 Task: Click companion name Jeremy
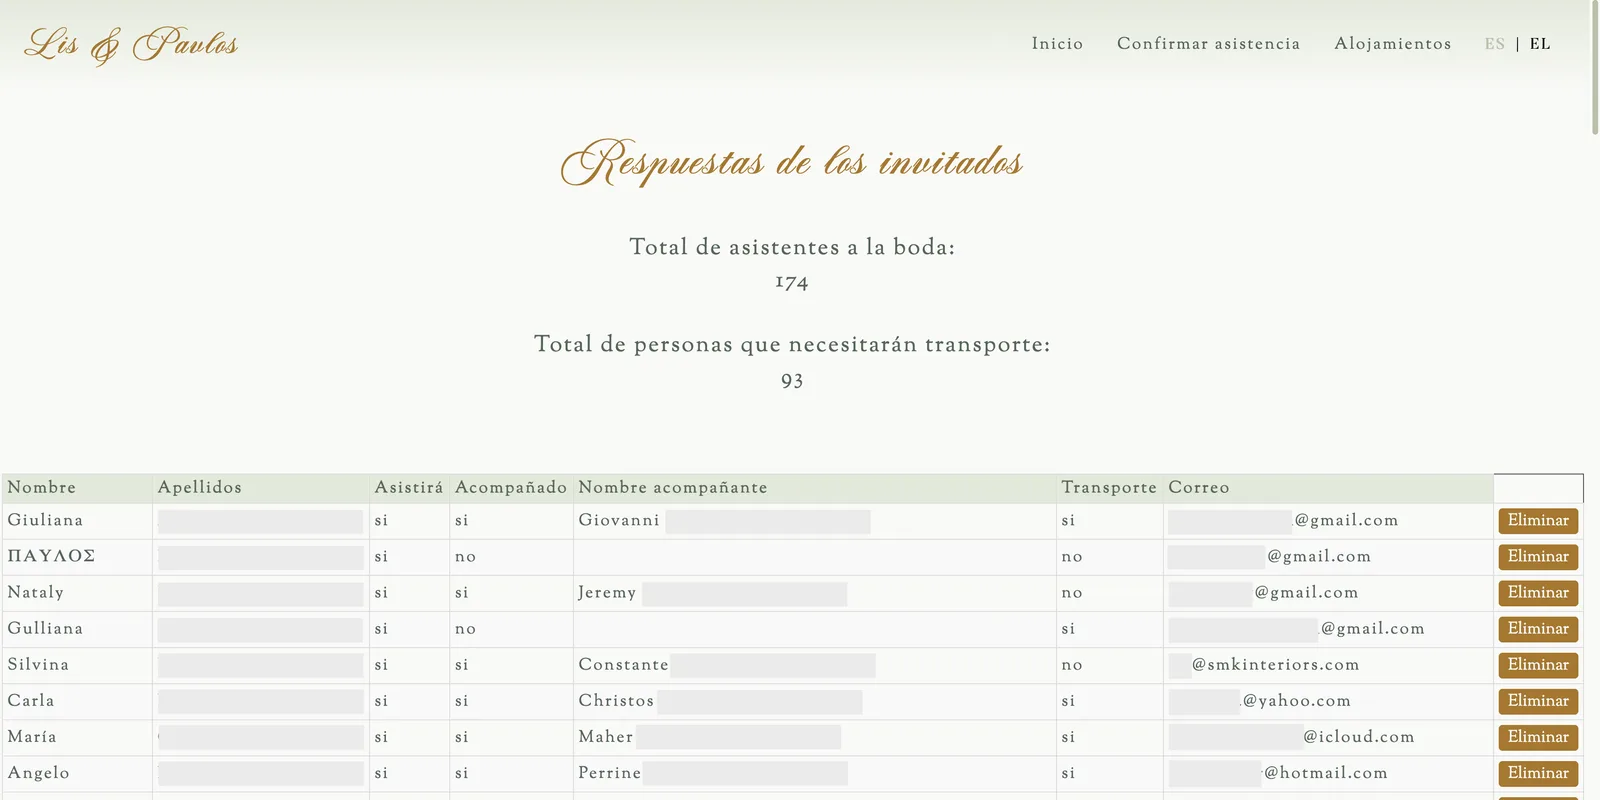(607, 592)
